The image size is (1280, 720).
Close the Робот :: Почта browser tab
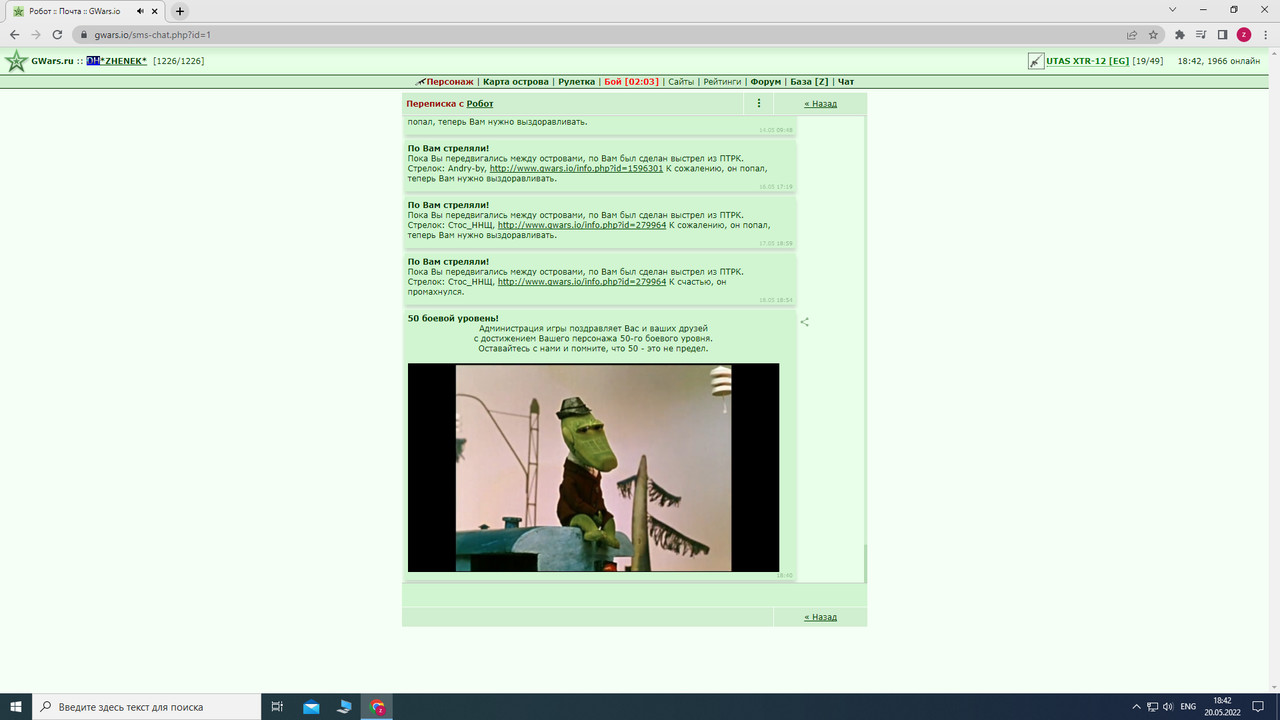tap(155, 11)
